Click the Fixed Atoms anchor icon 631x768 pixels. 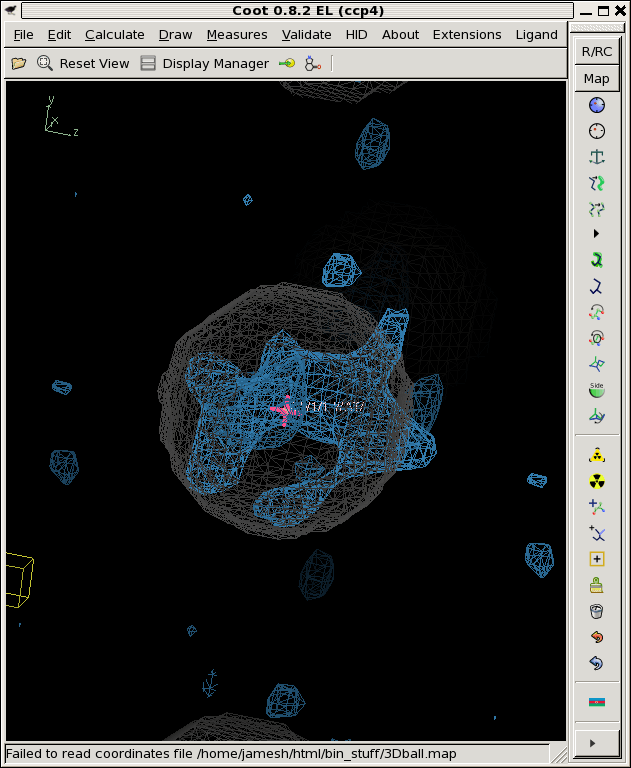pyautogui.click(x=597, y=157)
